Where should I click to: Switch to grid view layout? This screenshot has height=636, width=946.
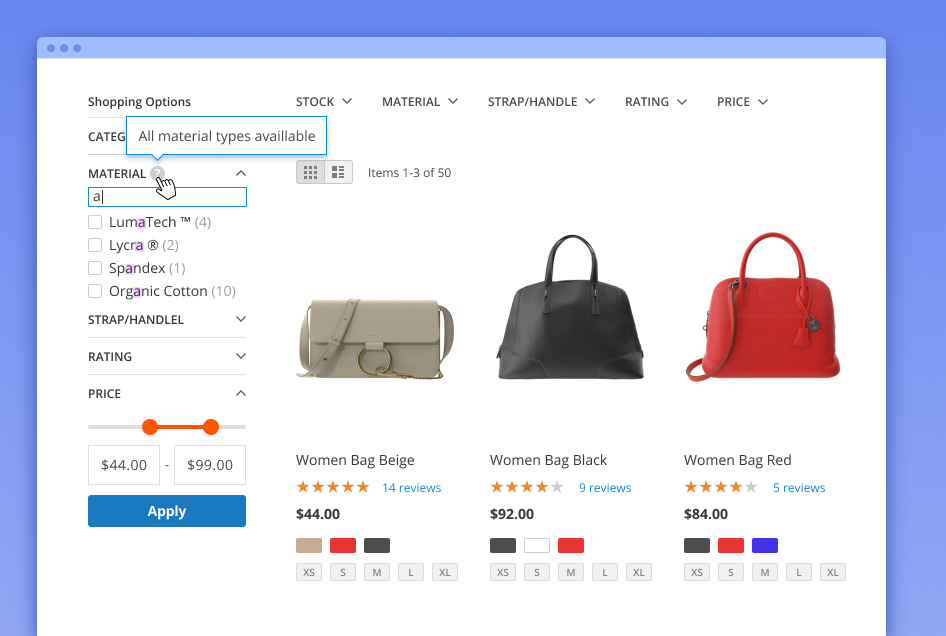(x=311, y=172)
